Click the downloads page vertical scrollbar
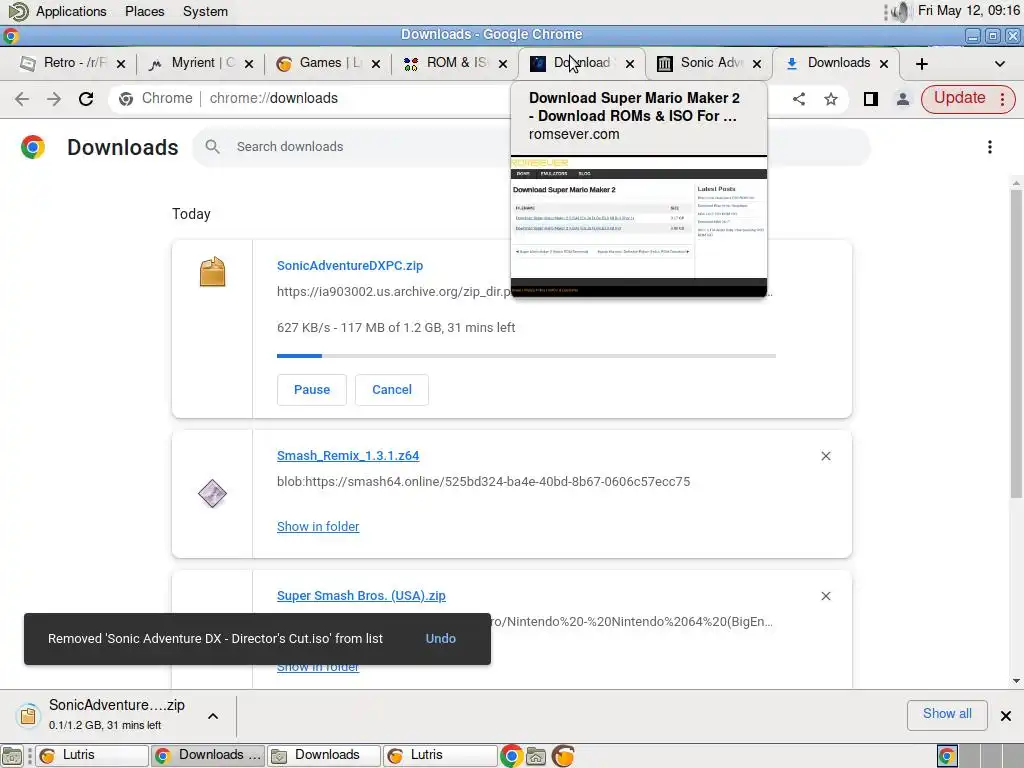Viewport: 1024px width, 768px height. pyautogui.click(x=1016, y=343)
